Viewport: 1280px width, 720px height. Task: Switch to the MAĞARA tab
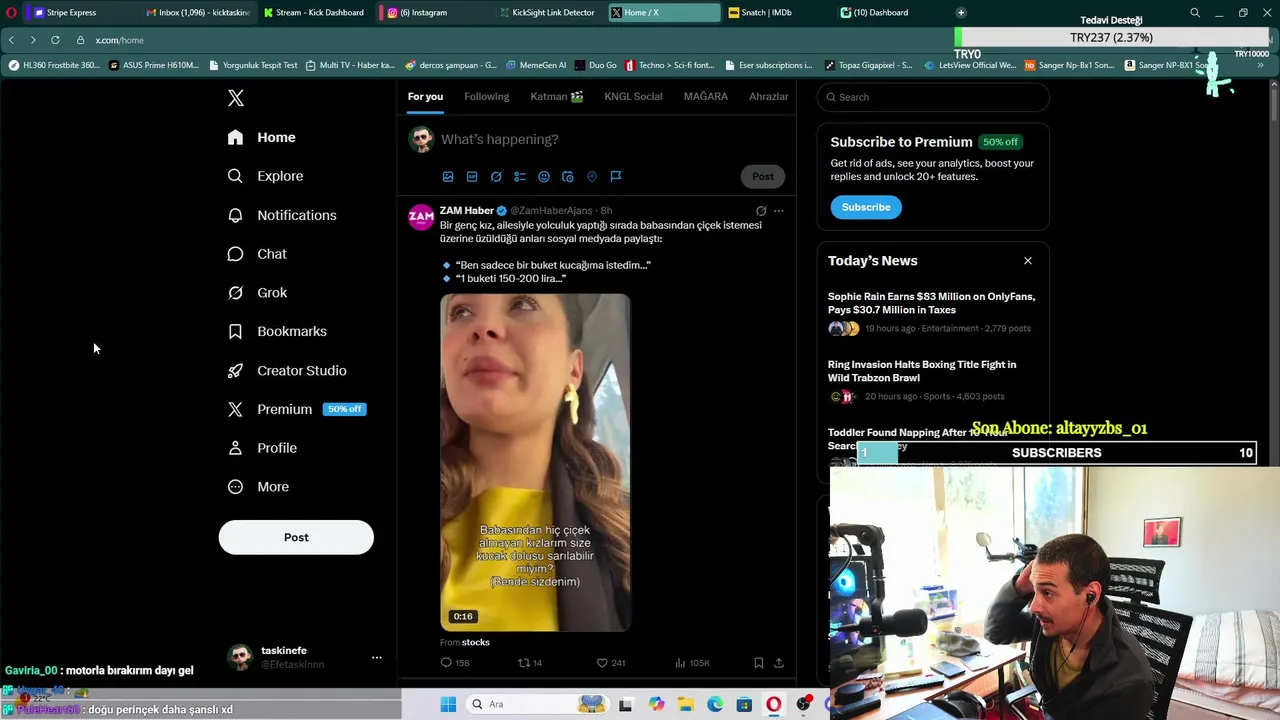pos(706,97)
